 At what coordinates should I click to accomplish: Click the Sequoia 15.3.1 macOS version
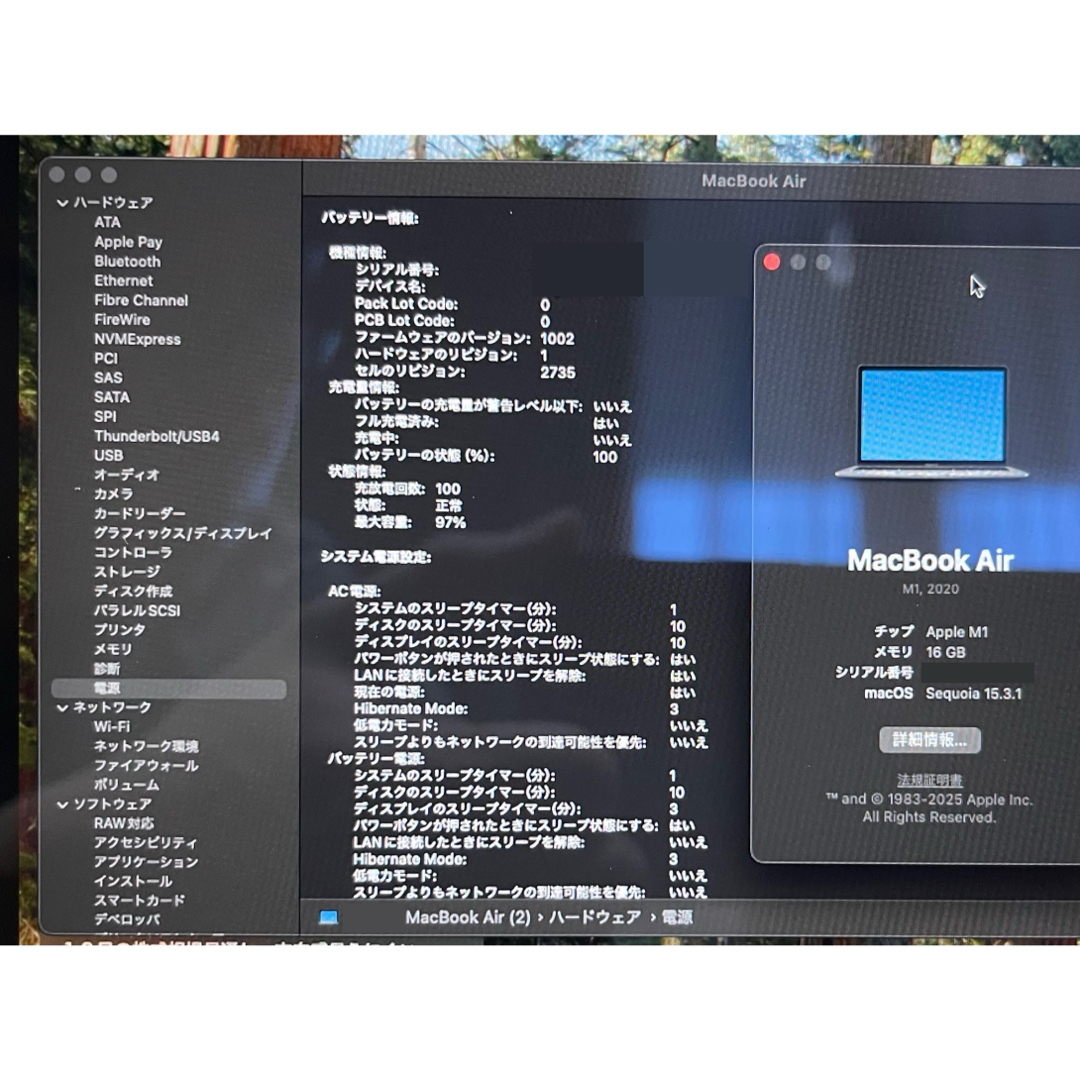tap(974, 694)
